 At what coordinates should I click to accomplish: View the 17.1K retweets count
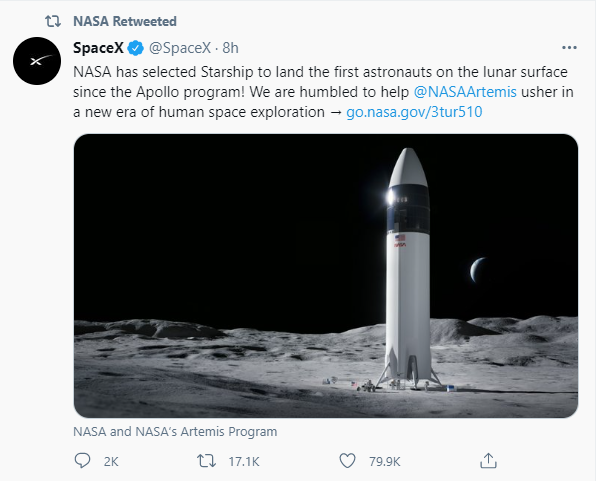click(244, 462)
